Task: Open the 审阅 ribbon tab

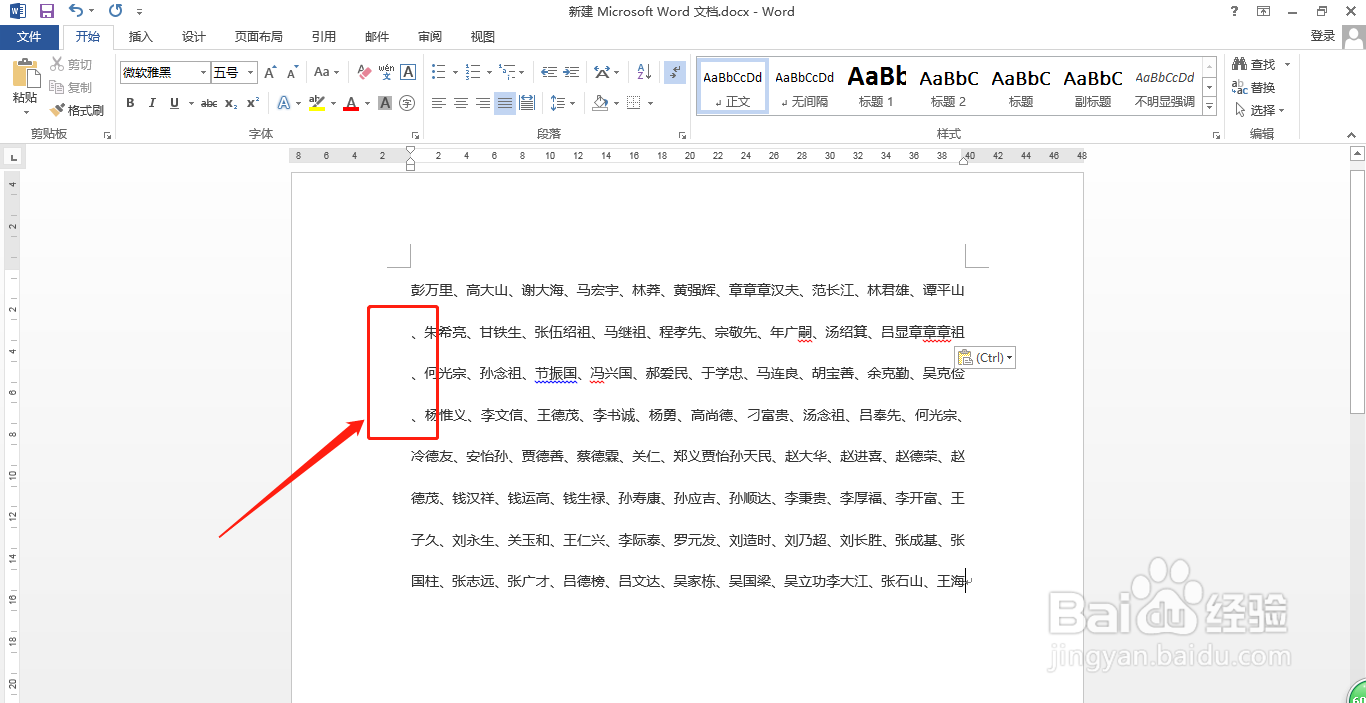Action: click(x=429, y=36)
